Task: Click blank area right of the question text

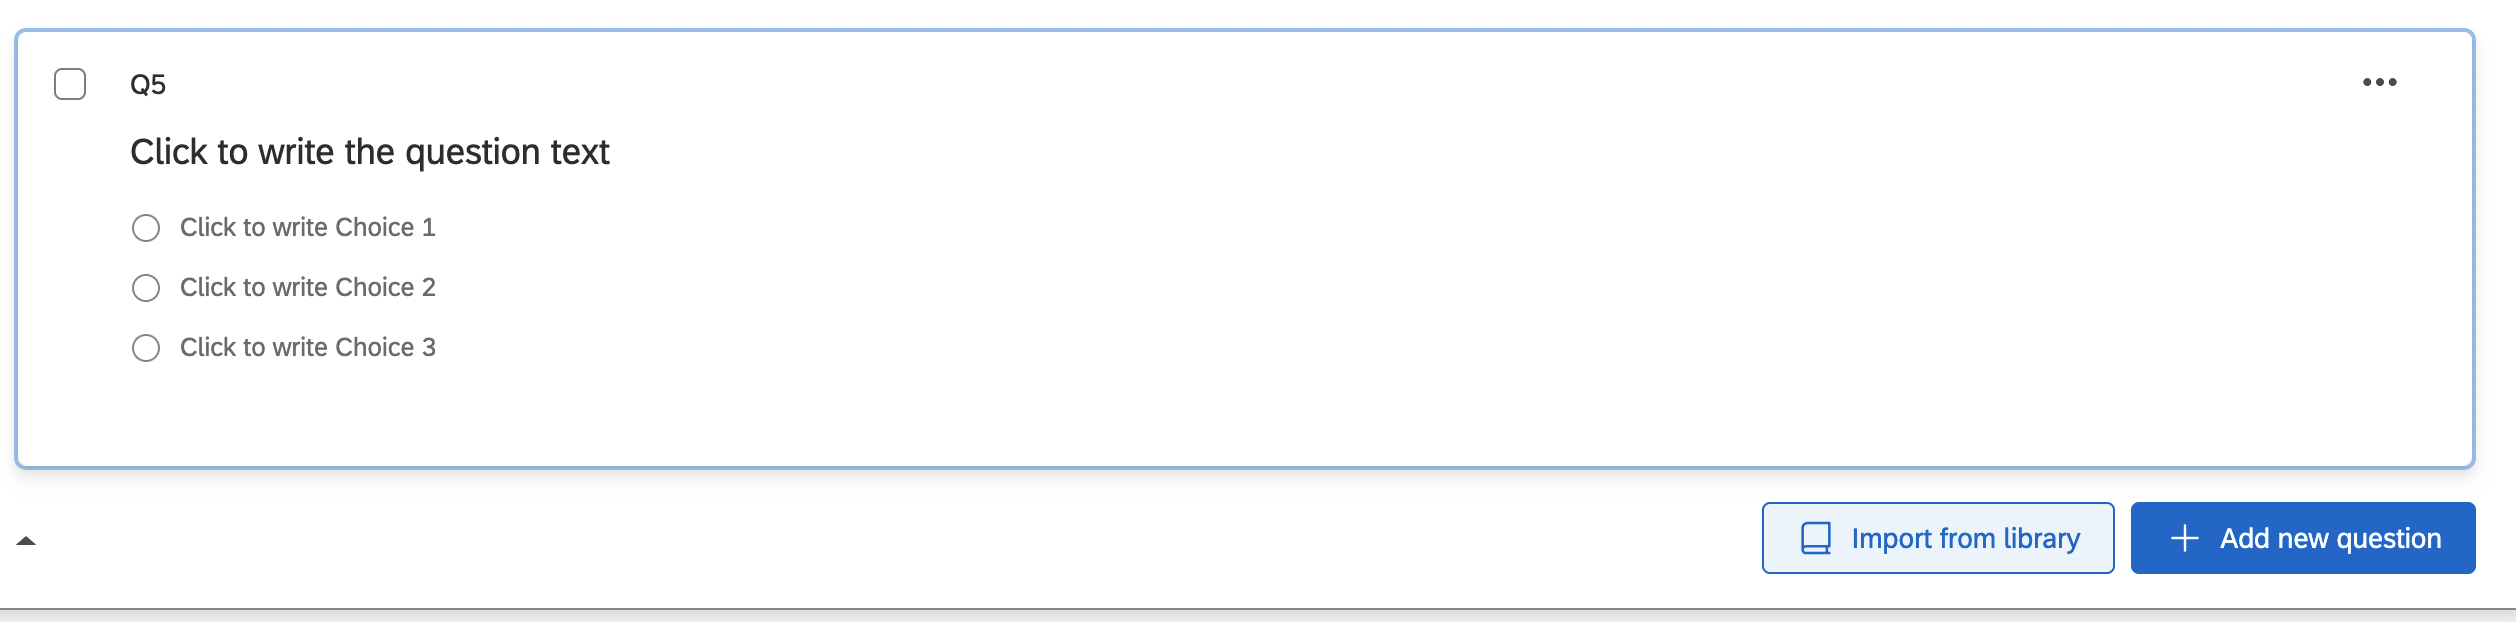Action: (x=1400, y=152)
